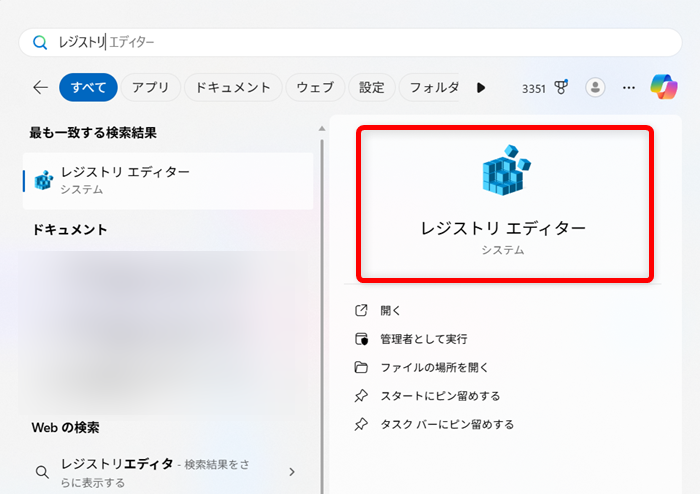
Task: Show more filters with the right arrow
Action: pyautogui.click(x=481, y=87)
